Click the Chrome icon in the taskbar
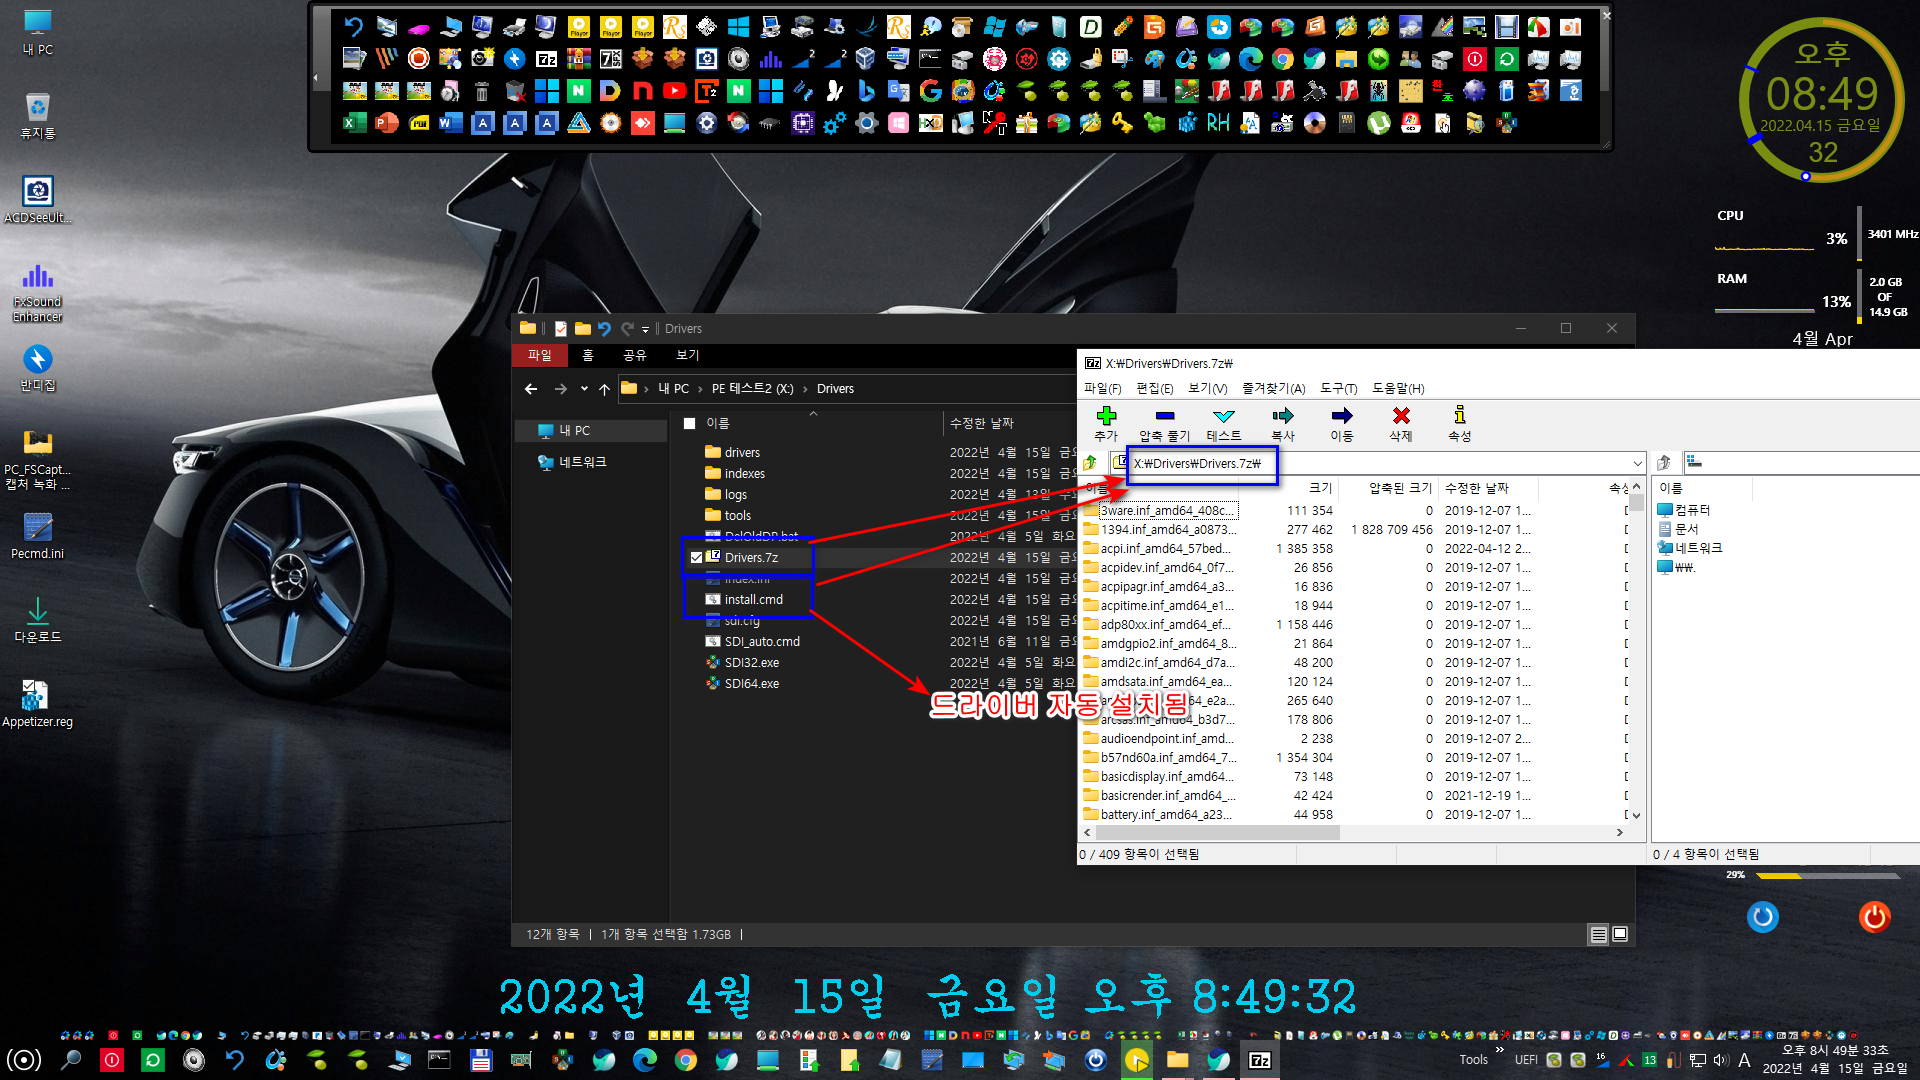The height and width of the screenshot is (1080, 1920). click(x=686, y=1060)
